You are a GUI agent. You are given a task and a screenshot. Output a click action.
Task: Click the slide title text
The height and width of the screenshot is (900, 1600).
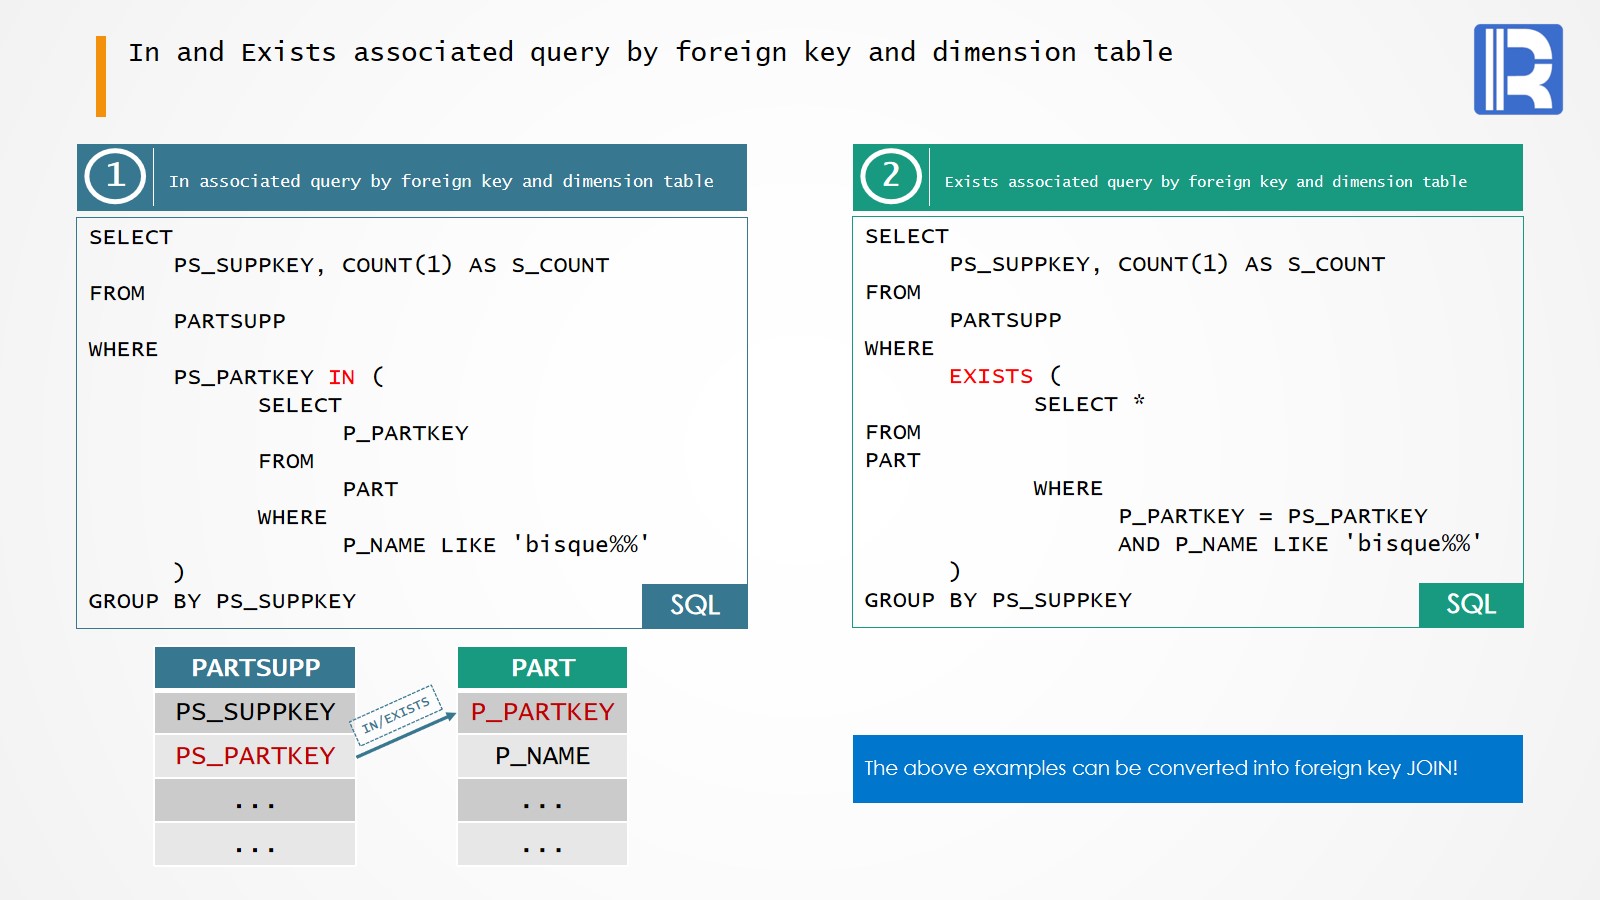[650, 52]
